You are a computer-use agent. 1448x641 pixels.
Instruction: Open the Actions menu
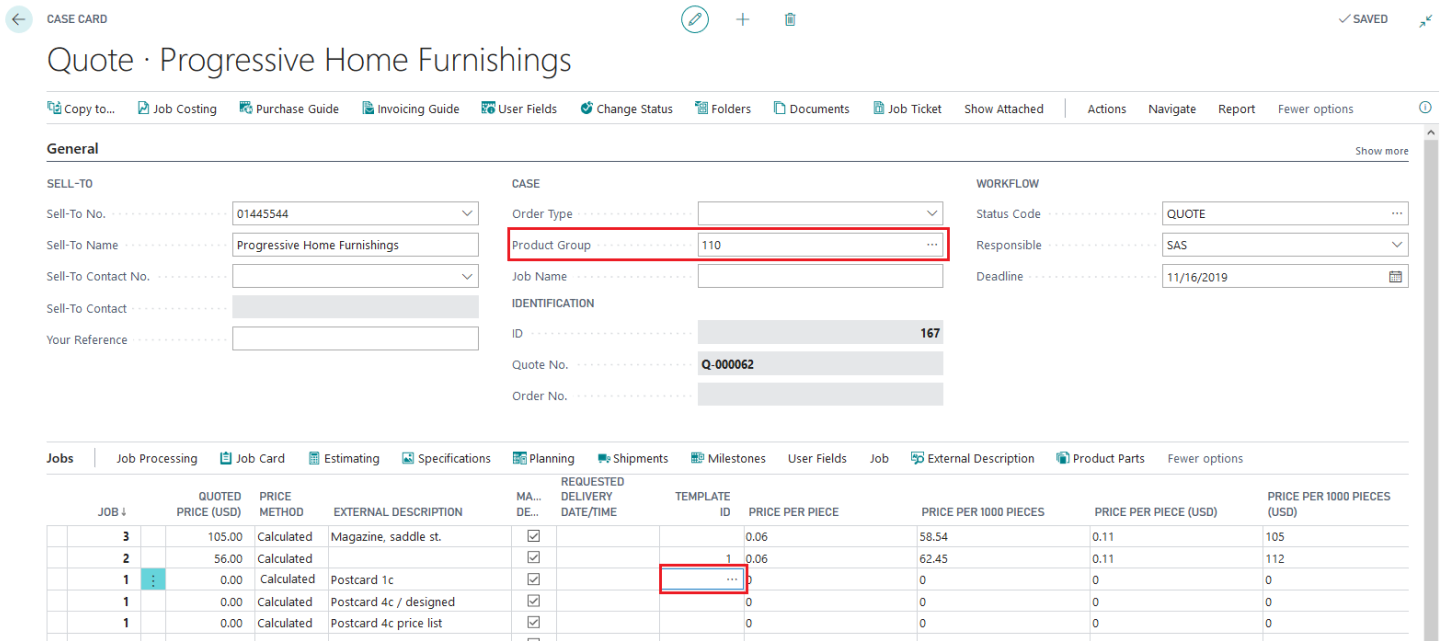[1107, 109]
